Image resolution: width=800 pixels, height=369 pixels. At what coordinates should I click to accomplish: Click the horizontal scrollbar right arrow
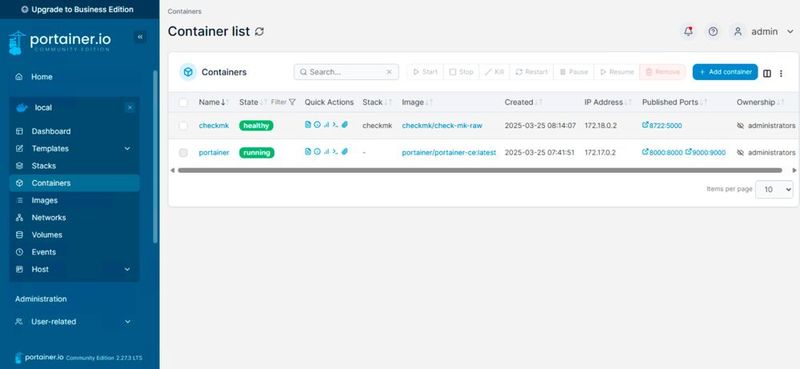point(794,170)
